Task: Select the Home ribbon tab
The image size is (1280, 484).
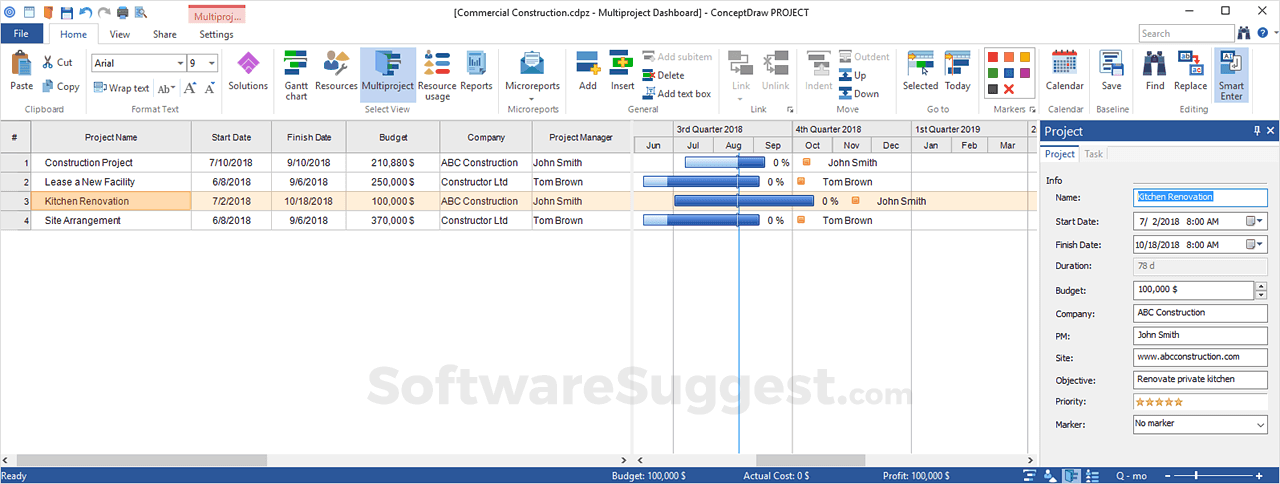Action: pos(73,34)
